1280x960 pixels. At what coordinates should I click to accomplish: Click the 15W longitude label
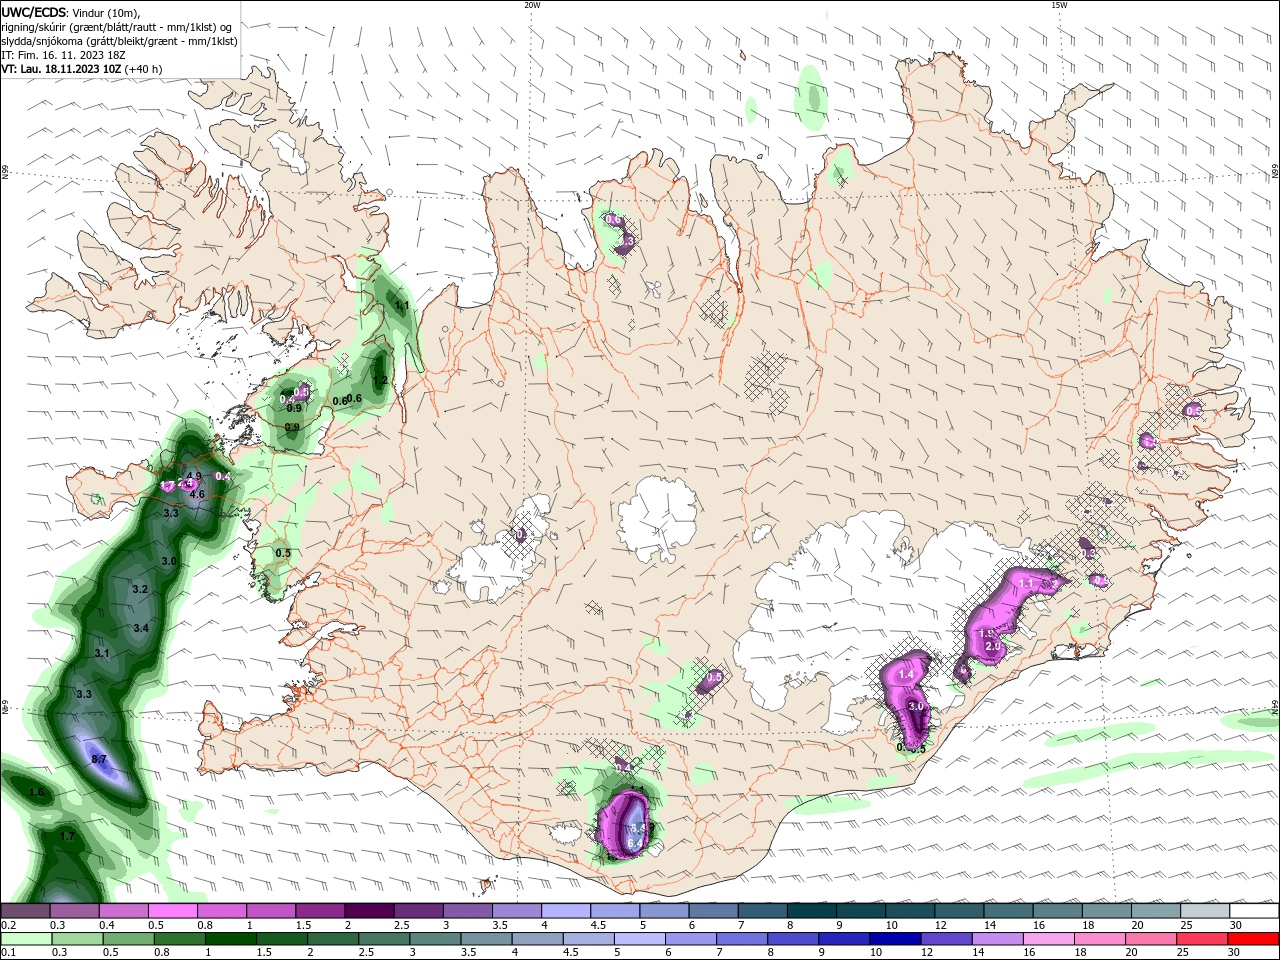tap(1059, 5)
